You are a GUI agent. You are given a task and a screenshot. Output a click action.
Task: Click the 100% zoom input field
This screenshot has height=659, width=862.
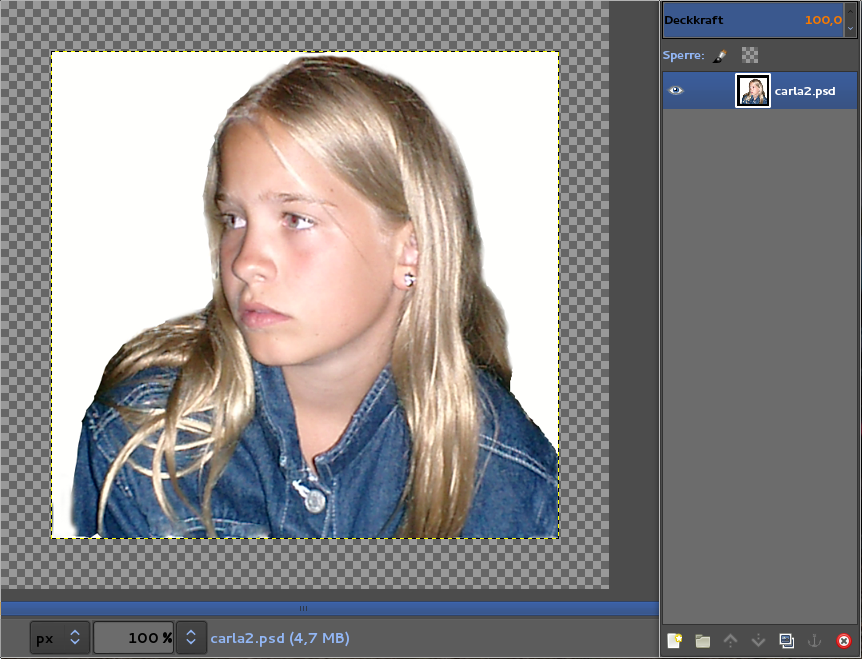click(133, 638)
